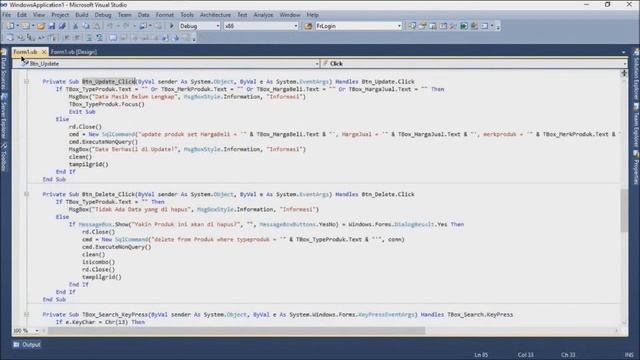Open the Project menu
The image size is (640, 360).
click(x=60, y=15)
